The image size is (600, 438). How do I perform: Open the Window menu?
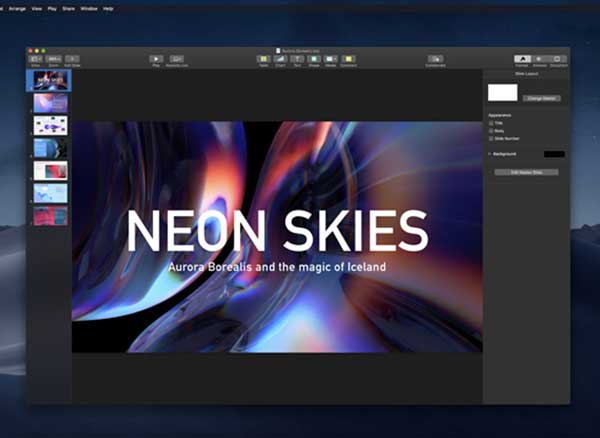pos(89,8)
